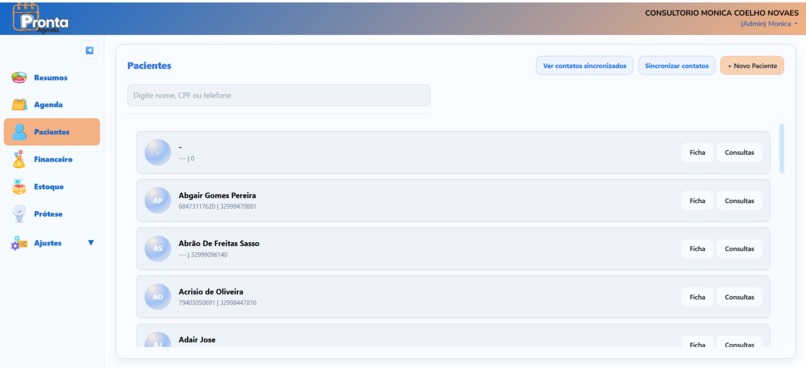The image size is (806, 368).
Task: Open Consultas for Abrão De Freitas Sasso
Action: click(739, 249)
